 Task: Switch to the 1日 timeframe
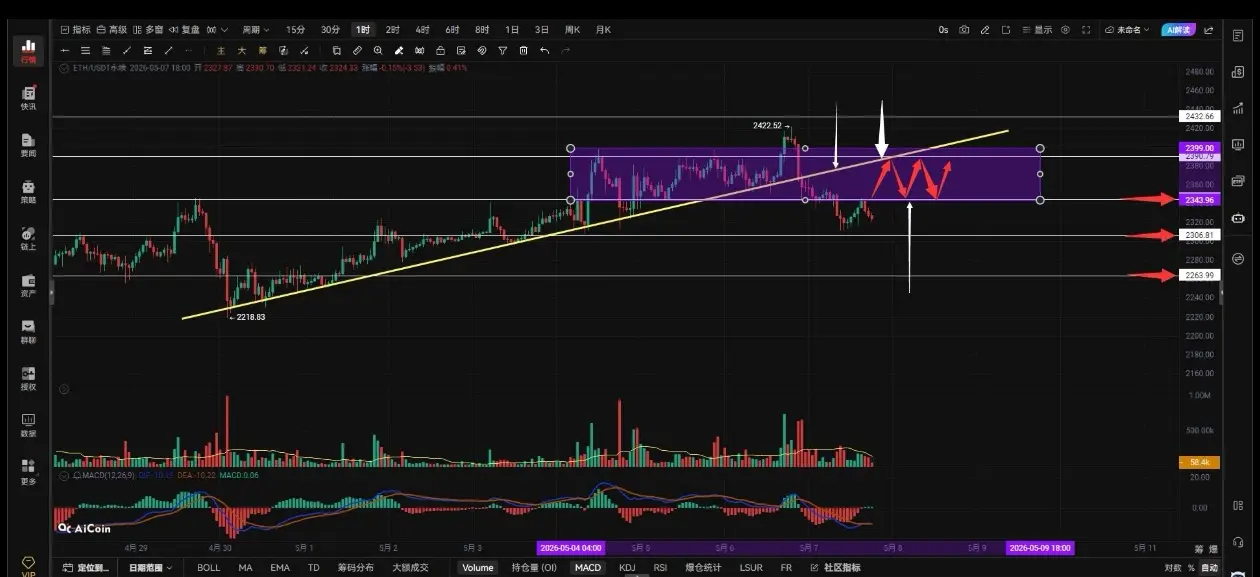pyautogui.click(x=512, y=30)
